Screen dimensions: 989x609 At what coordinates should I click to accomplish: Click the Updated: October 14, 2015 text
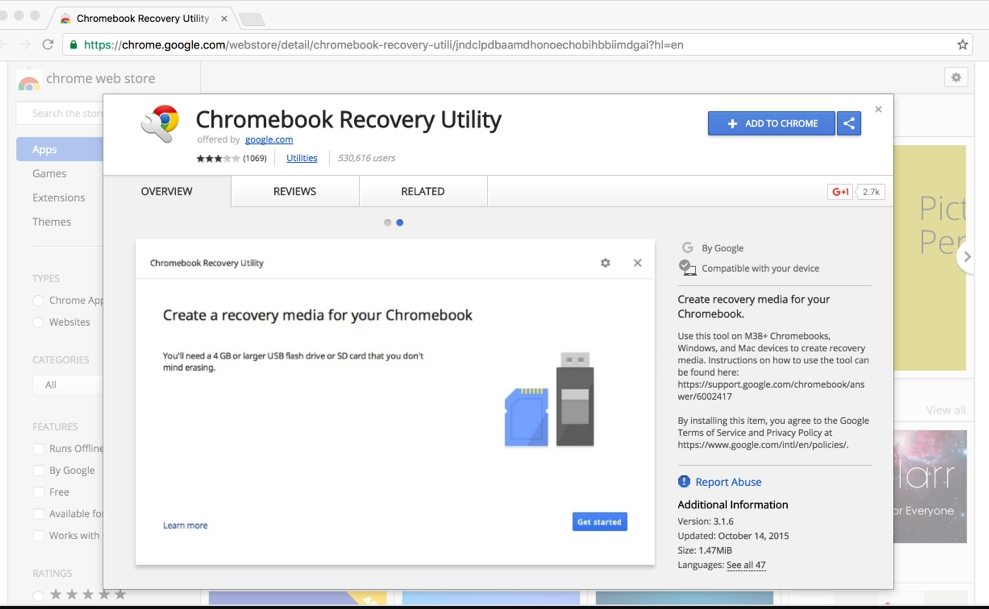(733, 536)
